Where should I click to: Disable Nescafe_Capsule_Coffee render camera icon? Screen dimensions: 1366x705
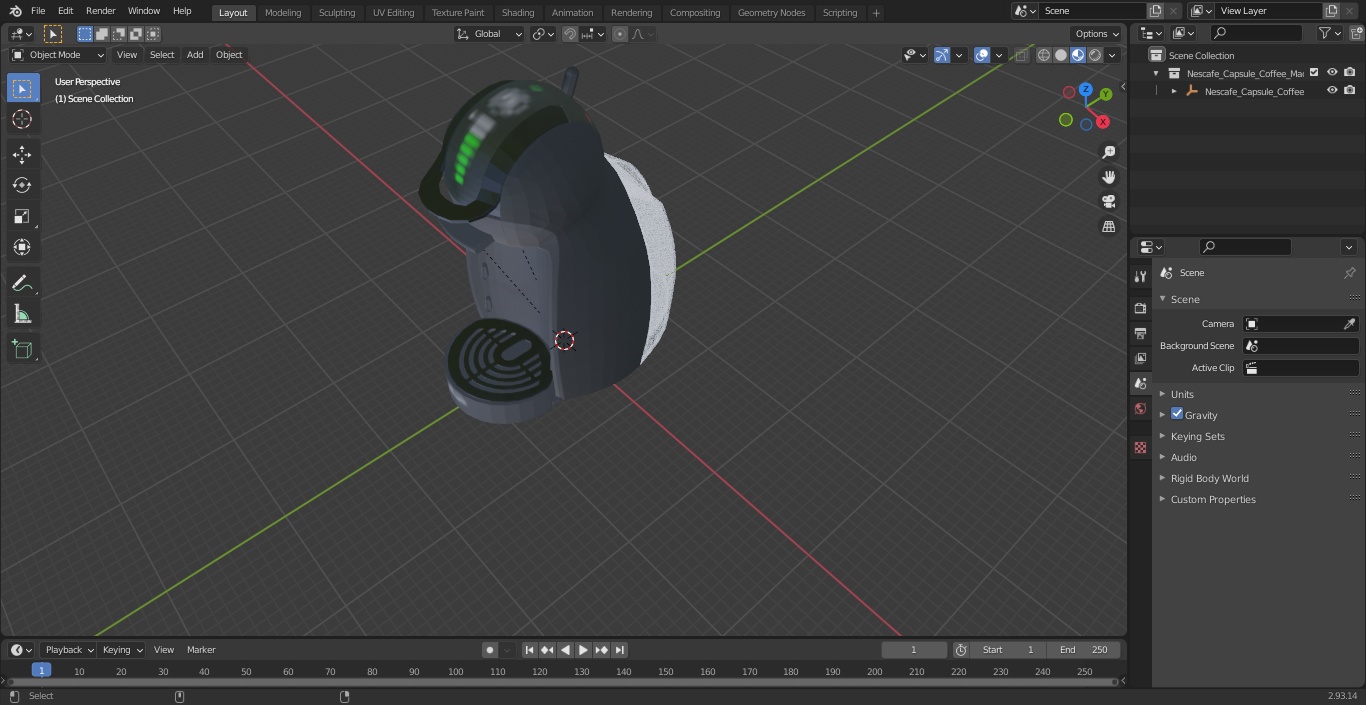1350,90
